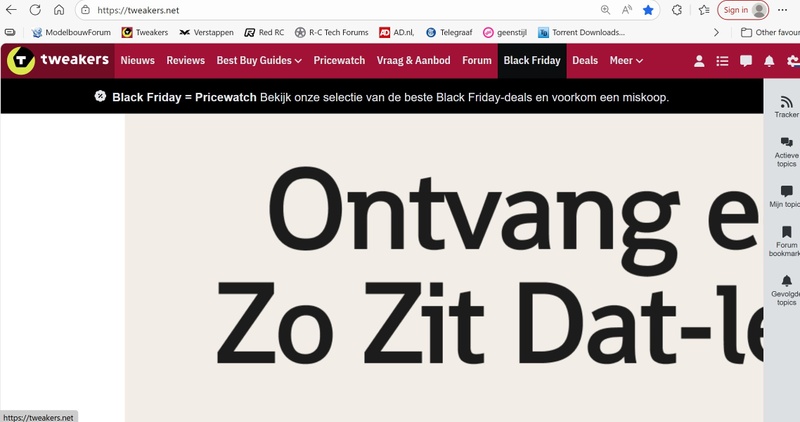Open the geenstijl bookmark
Screen dimensions: 800x422
[505, 32]
